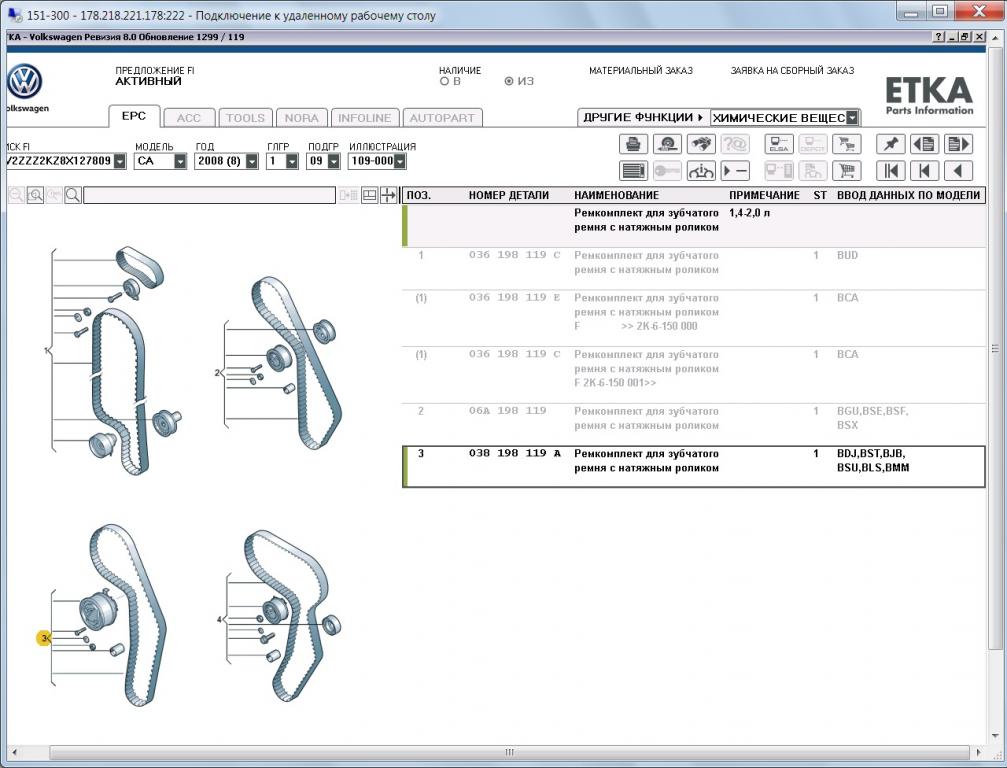
Task: Select part row 038 198 119 A
Action: (x=694, y=466)
